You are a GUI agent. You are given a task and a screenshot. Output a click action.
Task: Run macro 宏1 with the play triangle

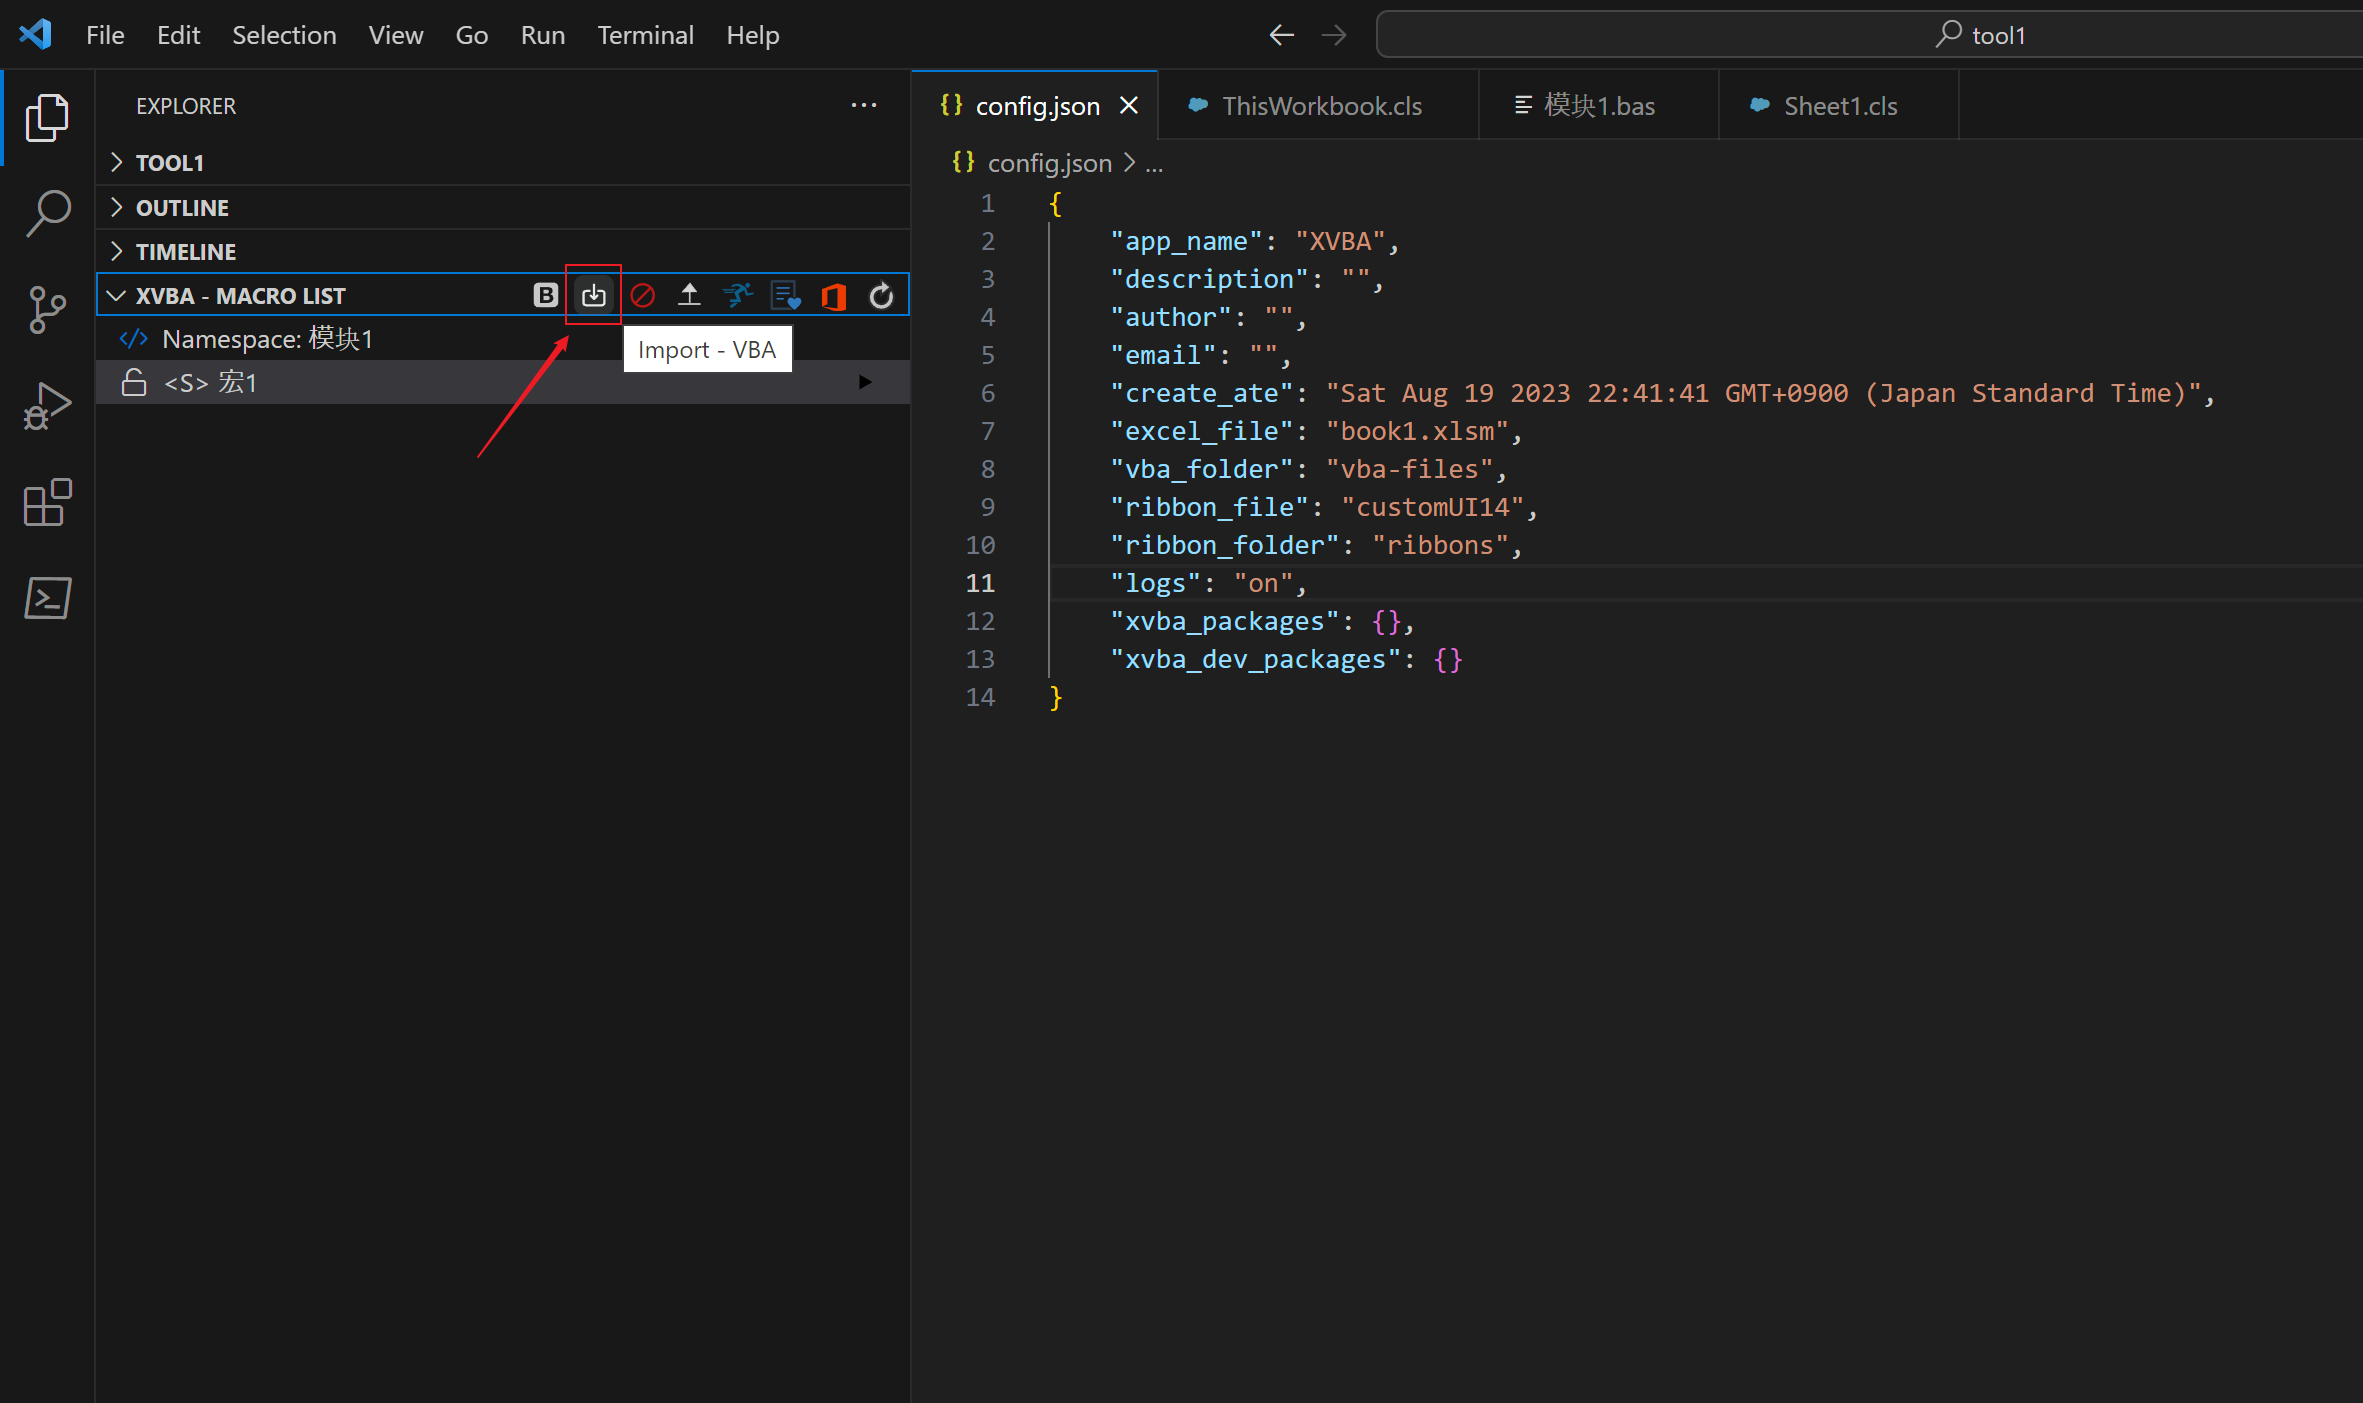tap(865, 382)
